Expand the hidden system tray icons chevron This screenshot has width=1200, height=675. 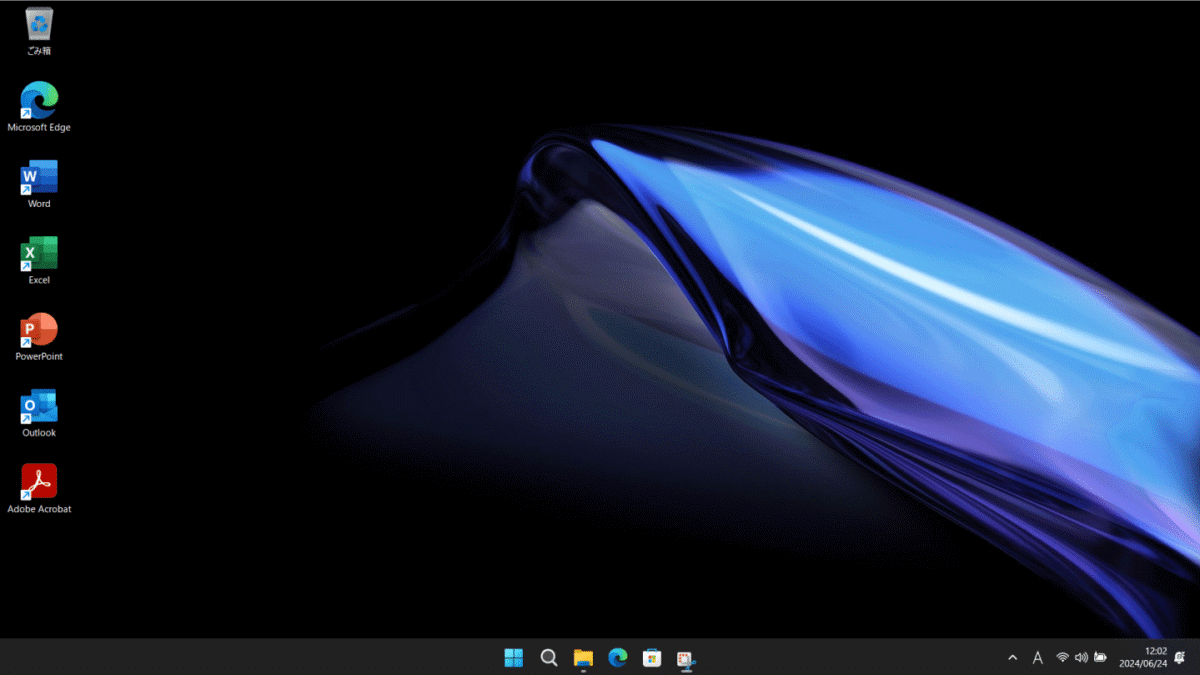(x=1012, y=657)
